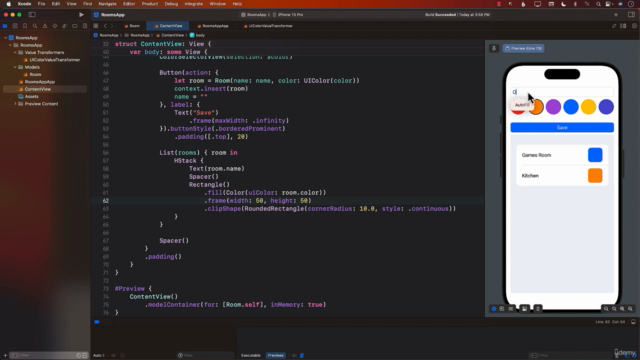Pick the blue color circle
Viewport: 640px width, 360px height.
tap(571, 107)
